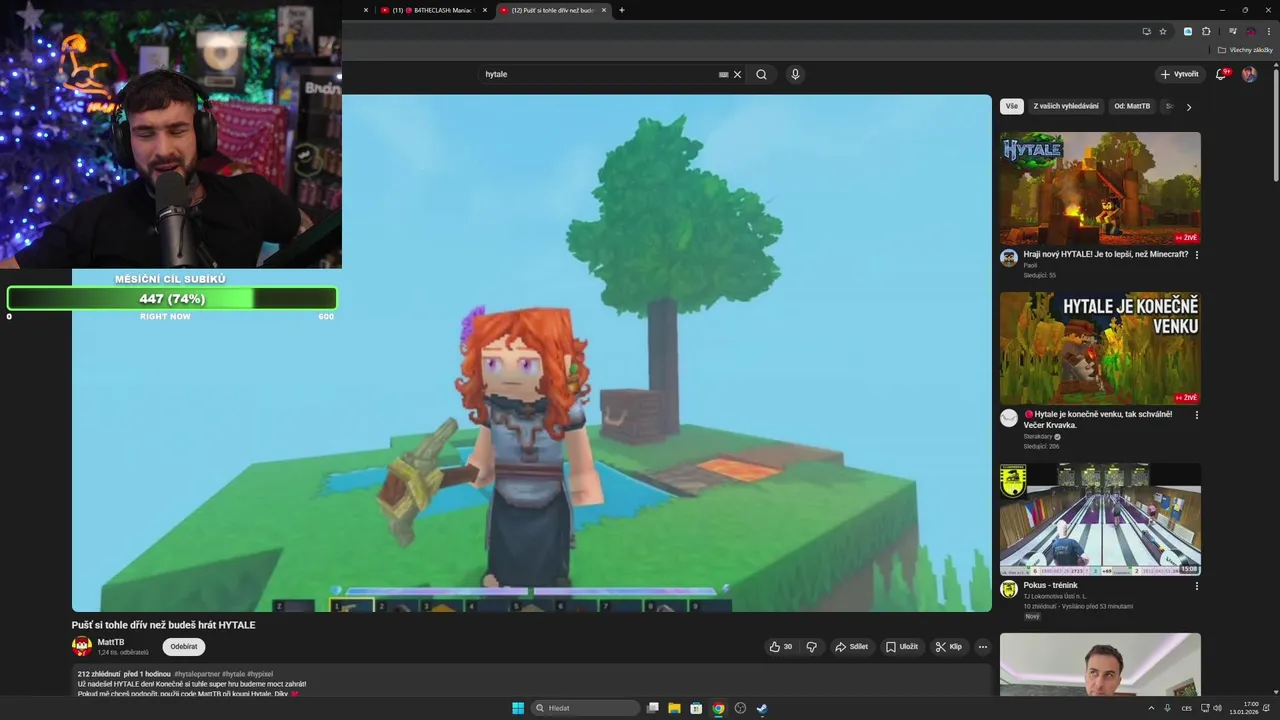Dislike the video with thumbs-down icon

[x=812, y=647]
